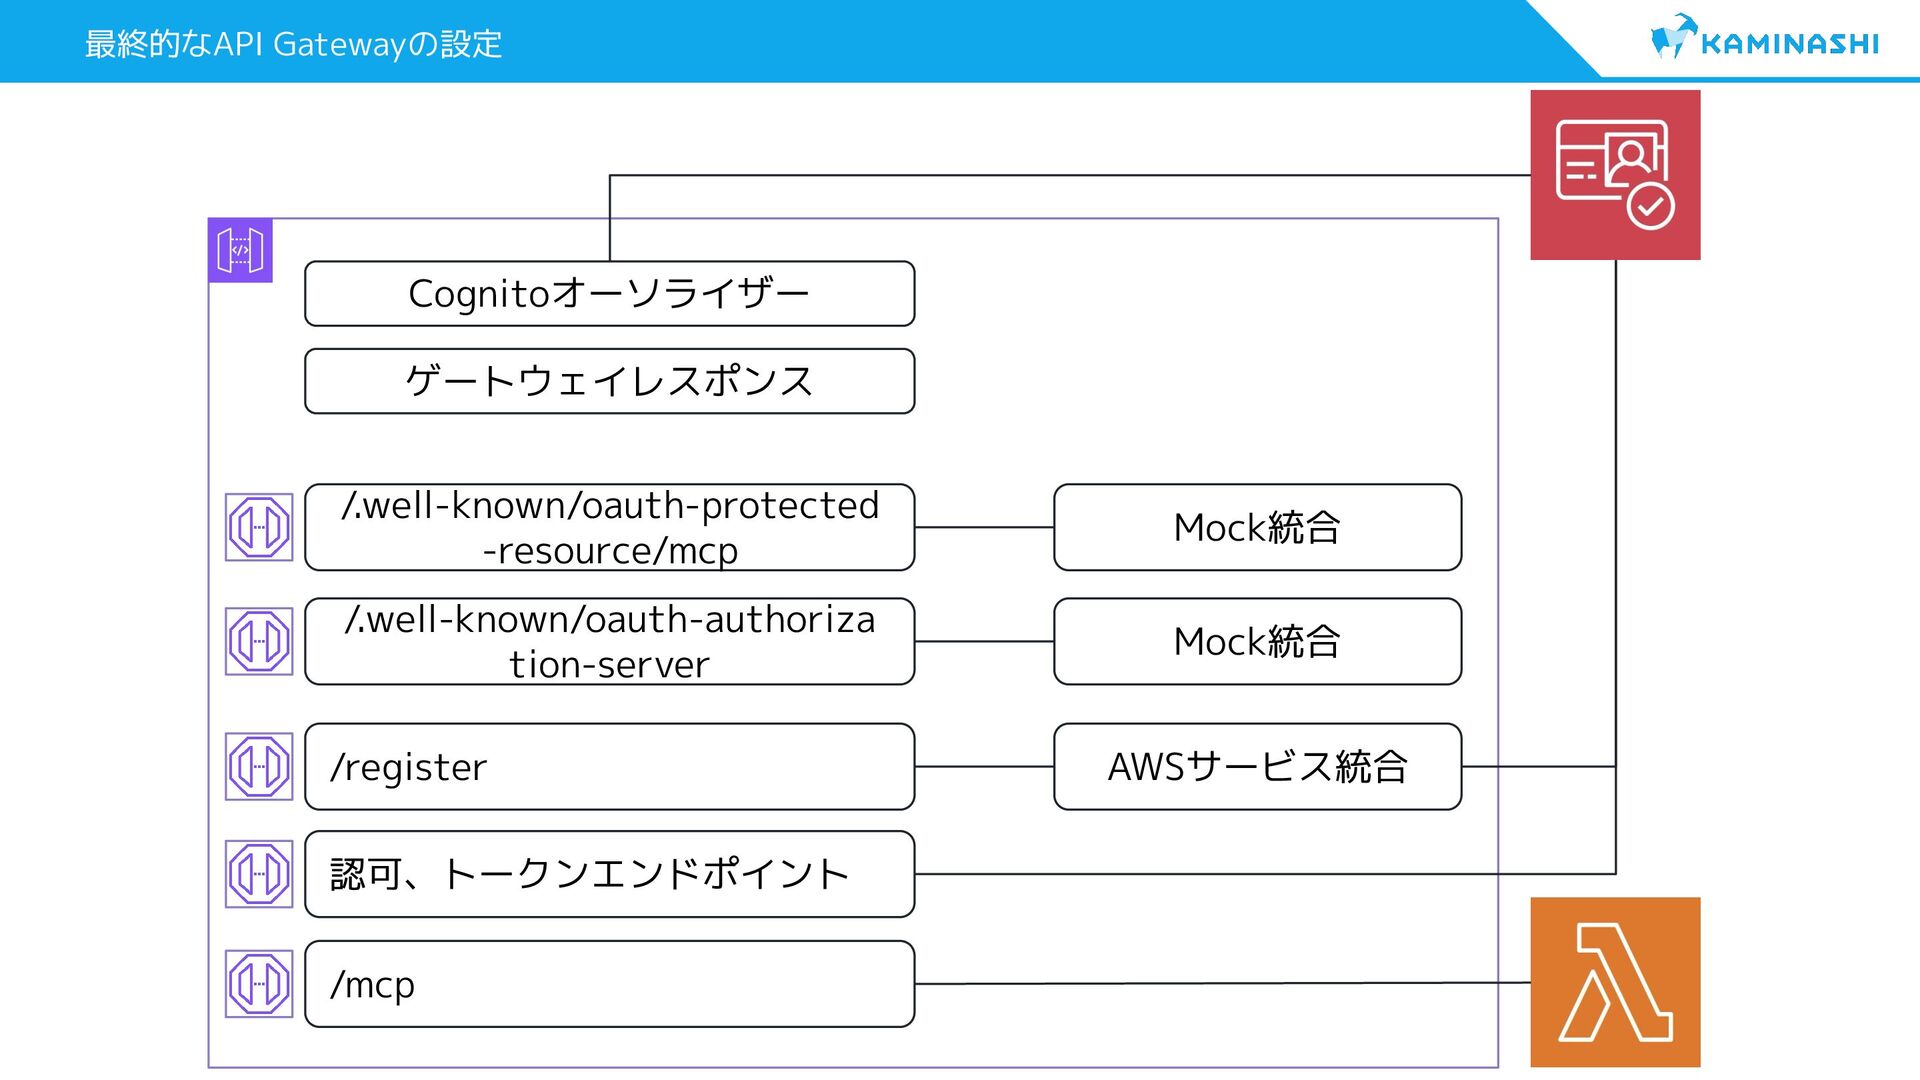Click the /.well-known/oauth-authorization-server box
The image size is (1920, 1080).
click(x=609, y=641)
